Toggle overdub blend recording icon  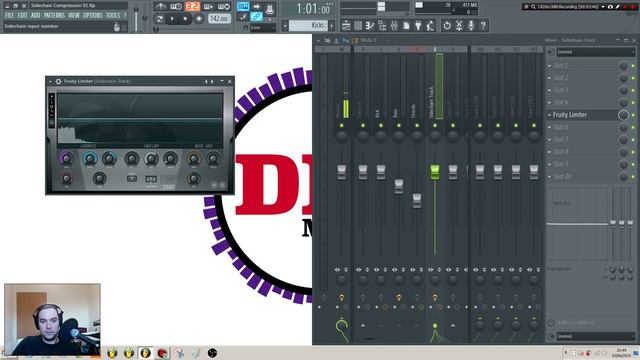click(x=208, y=7)
